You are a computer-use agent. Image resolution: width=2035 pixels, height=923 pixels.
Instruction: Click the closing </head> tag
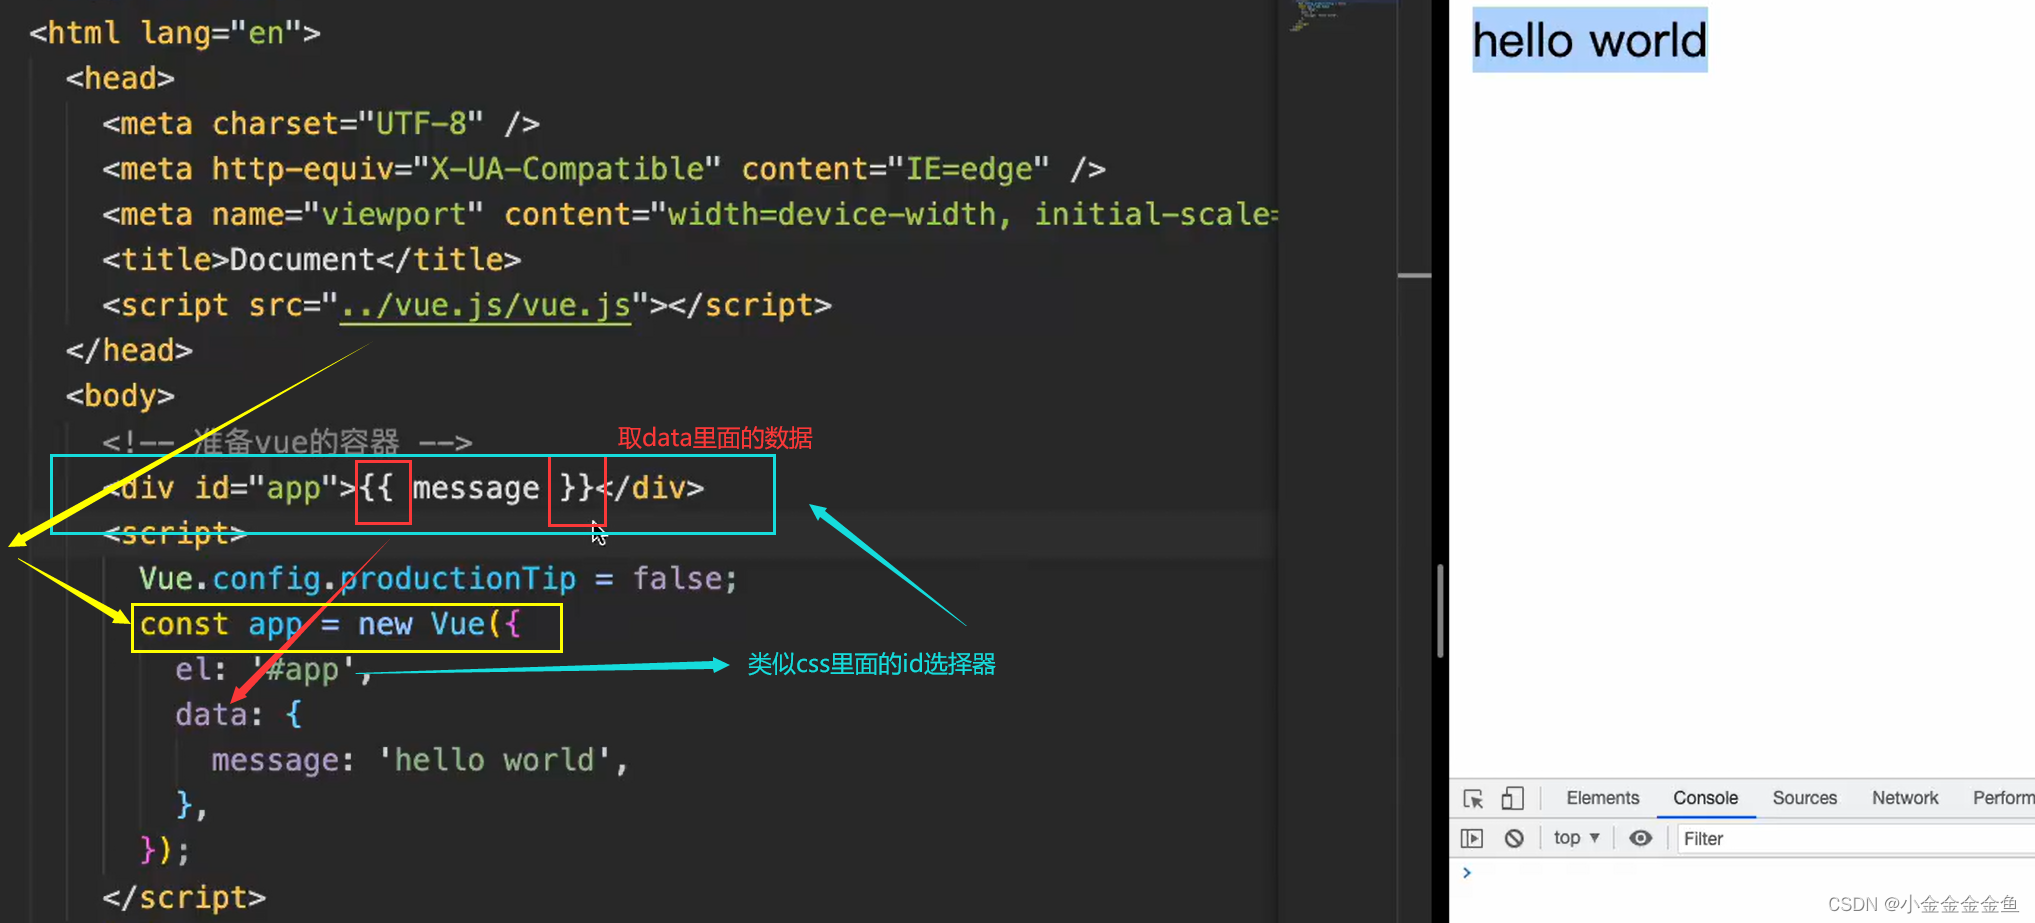[129, 351]
